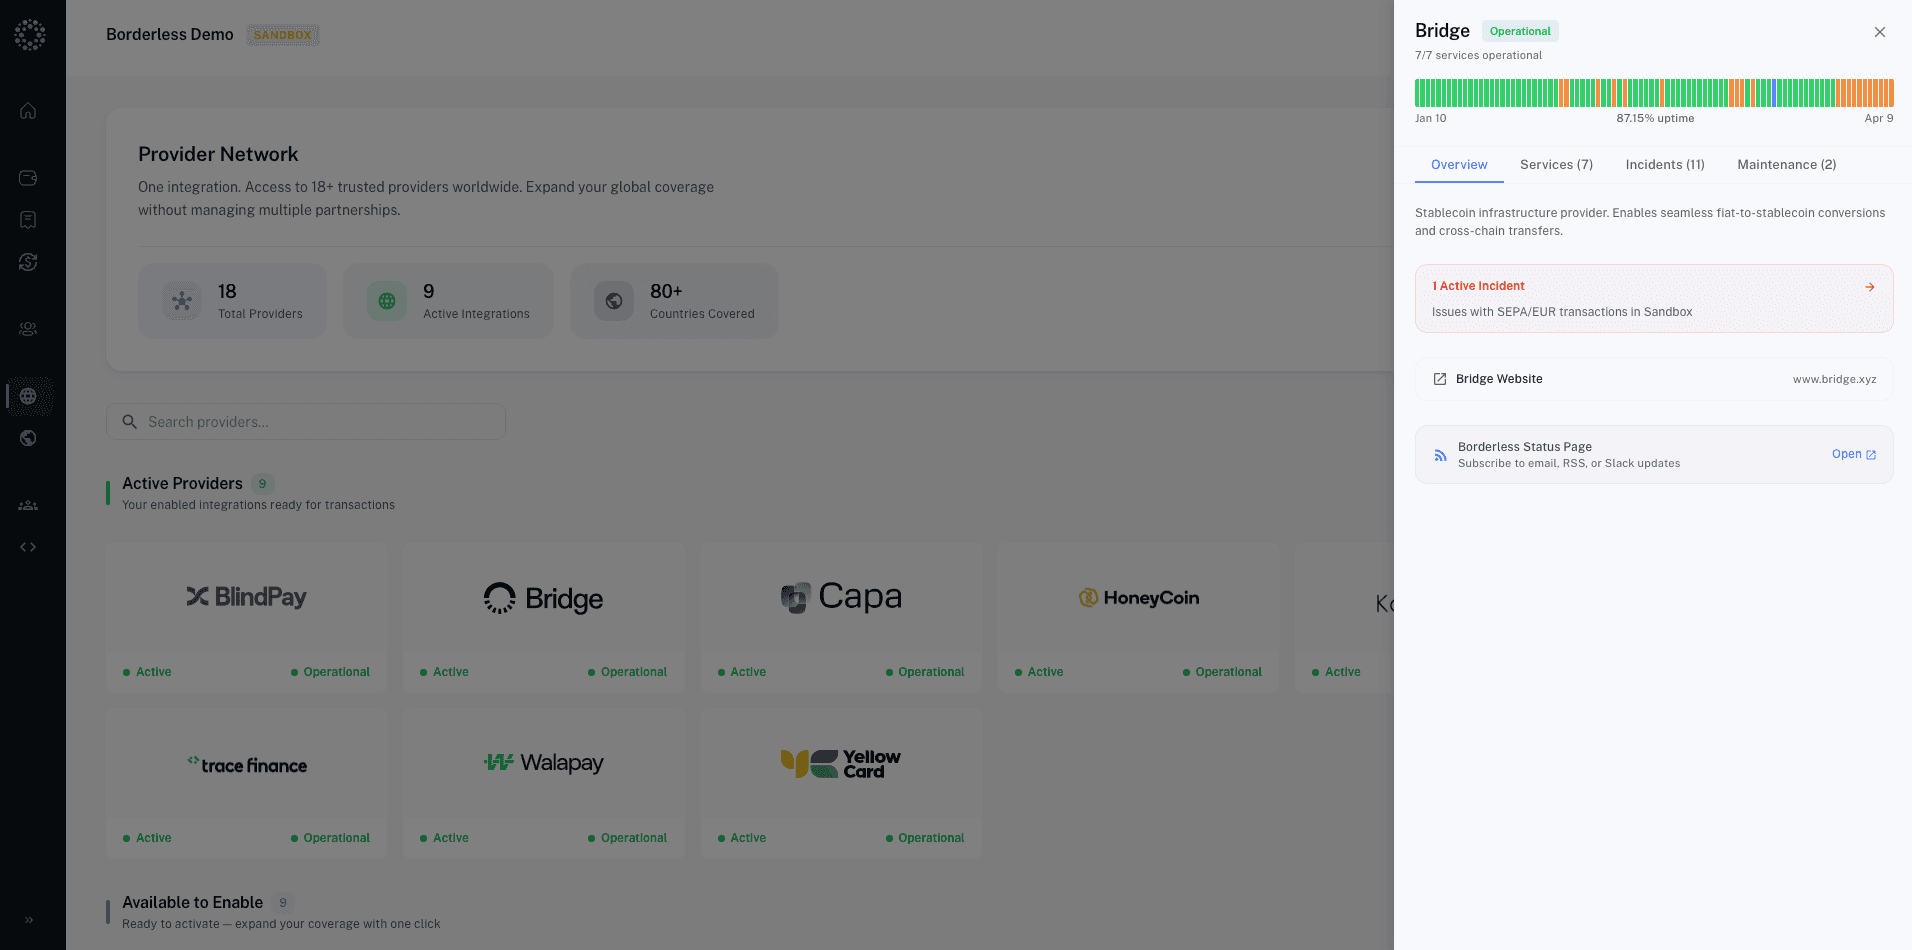Click the Active status on Capa card

pos(741,672)
